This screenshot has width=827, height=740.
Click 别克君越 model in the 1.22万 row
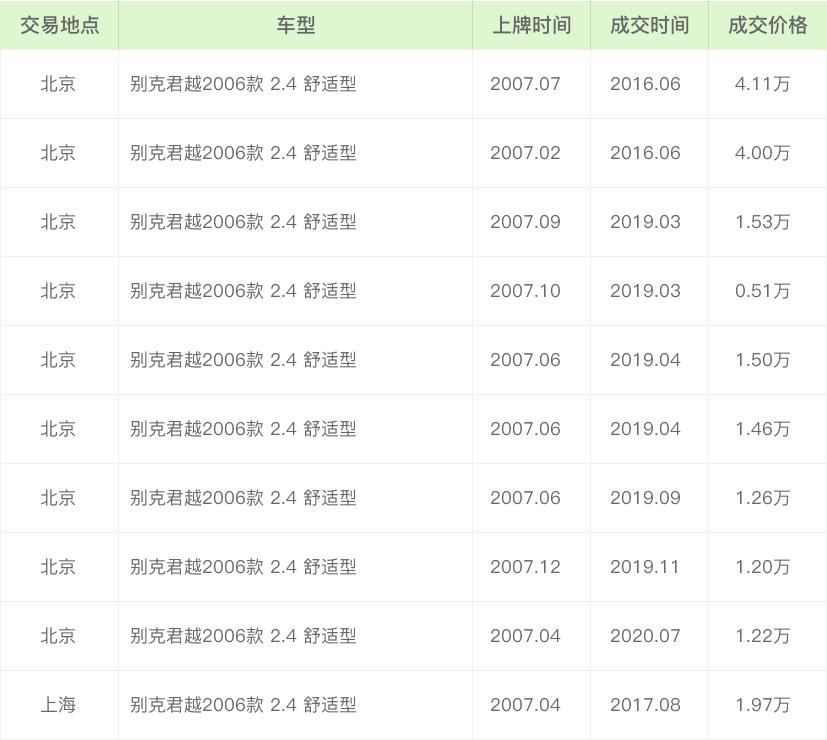pos(243,637)
